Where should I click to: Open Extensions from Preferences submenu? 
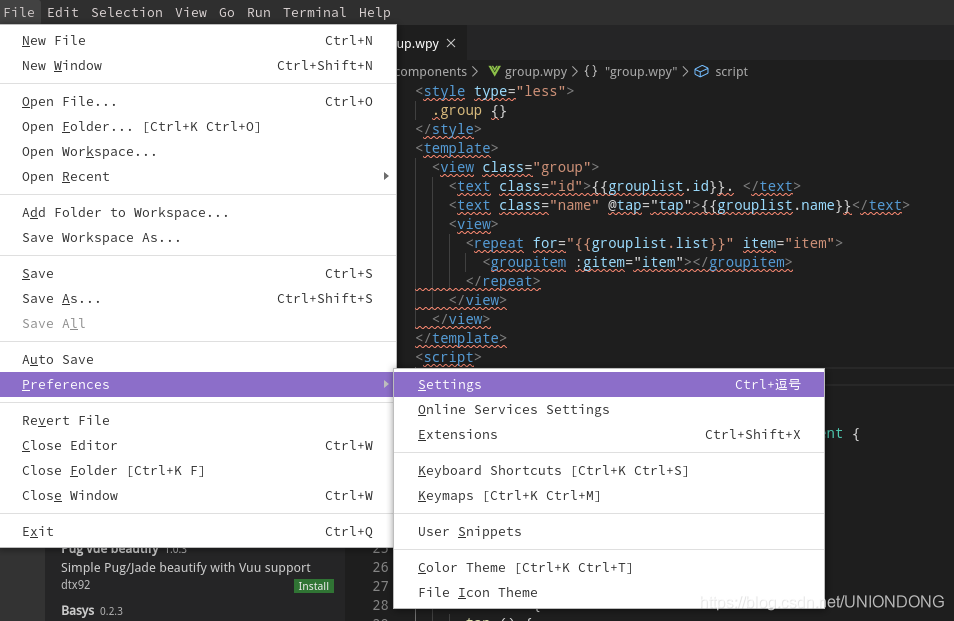click(x=609, y=434)
